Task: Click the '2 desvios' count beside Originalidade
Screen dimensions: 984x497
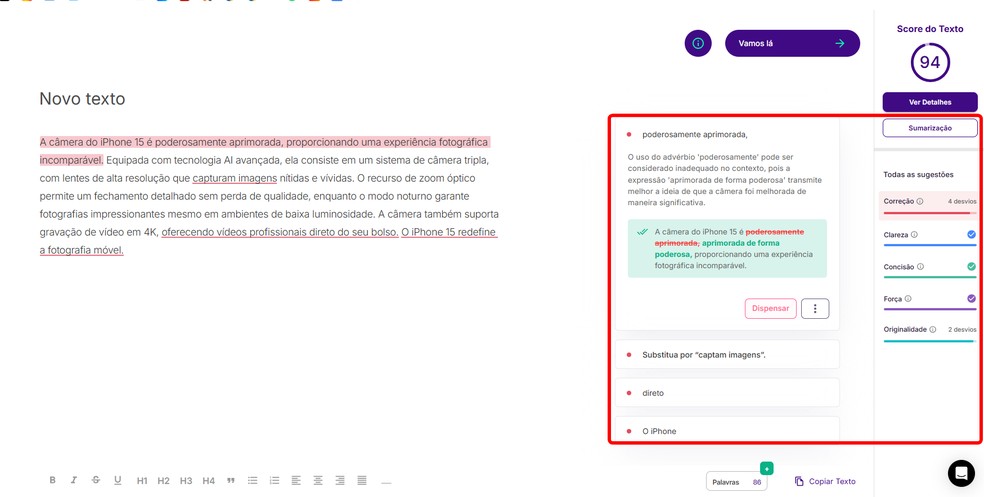Action: pyautogui.click(x=962, y=329)
